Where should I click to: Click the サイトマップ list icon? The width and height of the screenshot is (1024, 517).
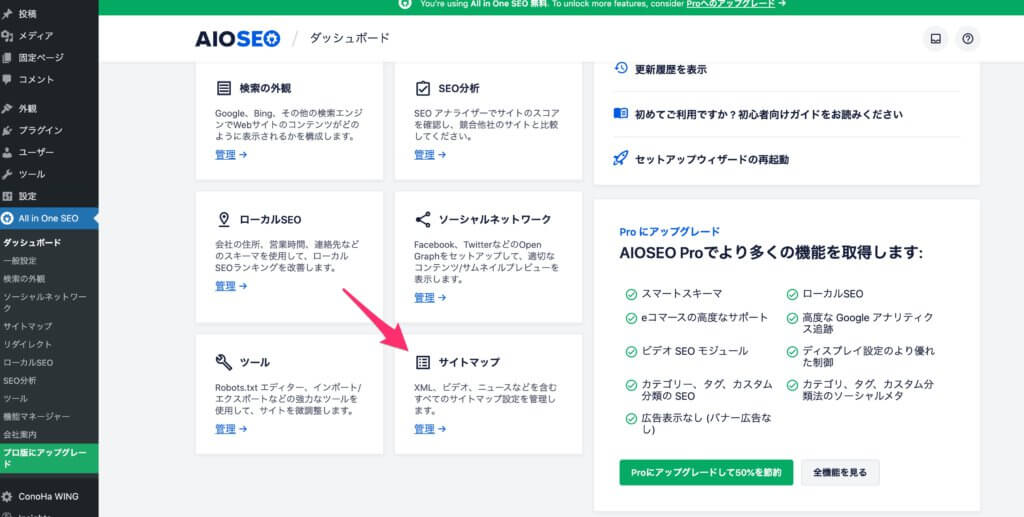(423, 362)
